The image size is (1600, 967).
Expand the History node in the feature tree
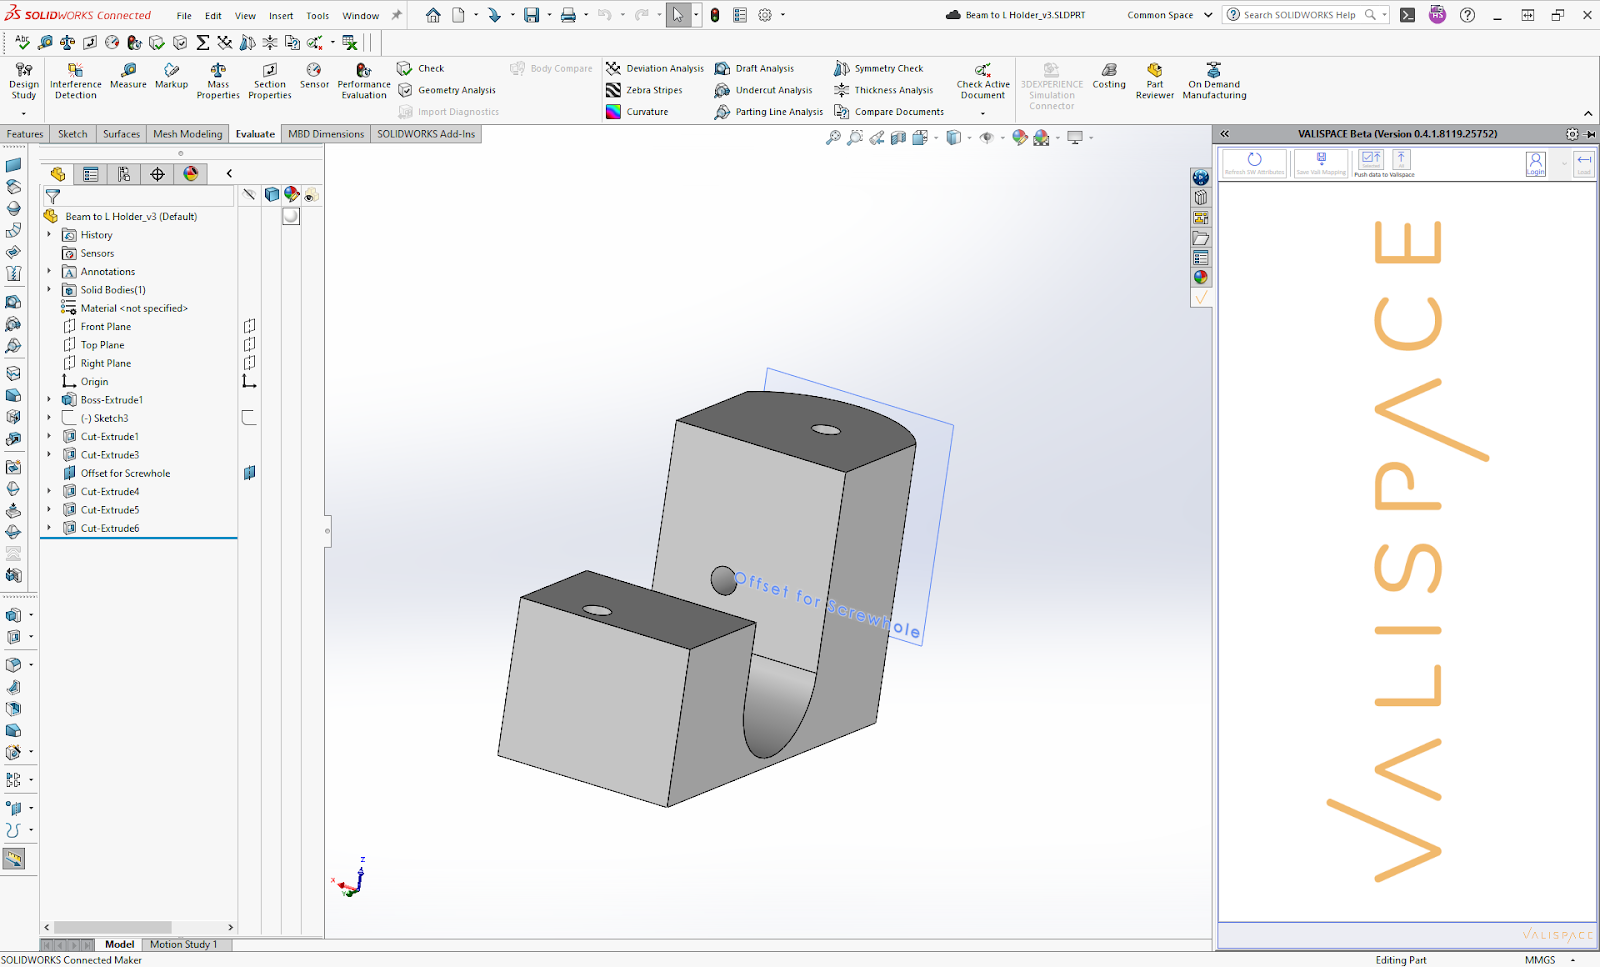tap(48, 234)
